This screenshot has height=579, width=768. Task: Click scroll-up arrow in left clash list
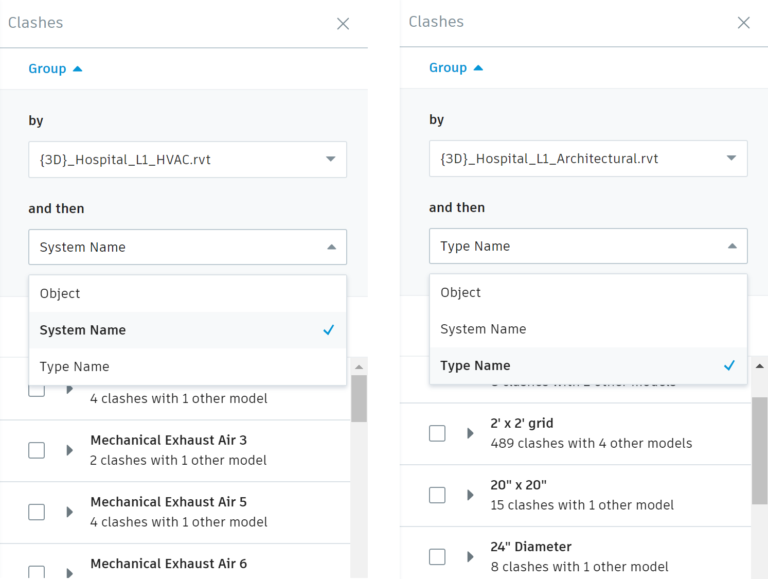tap(359, 366)
